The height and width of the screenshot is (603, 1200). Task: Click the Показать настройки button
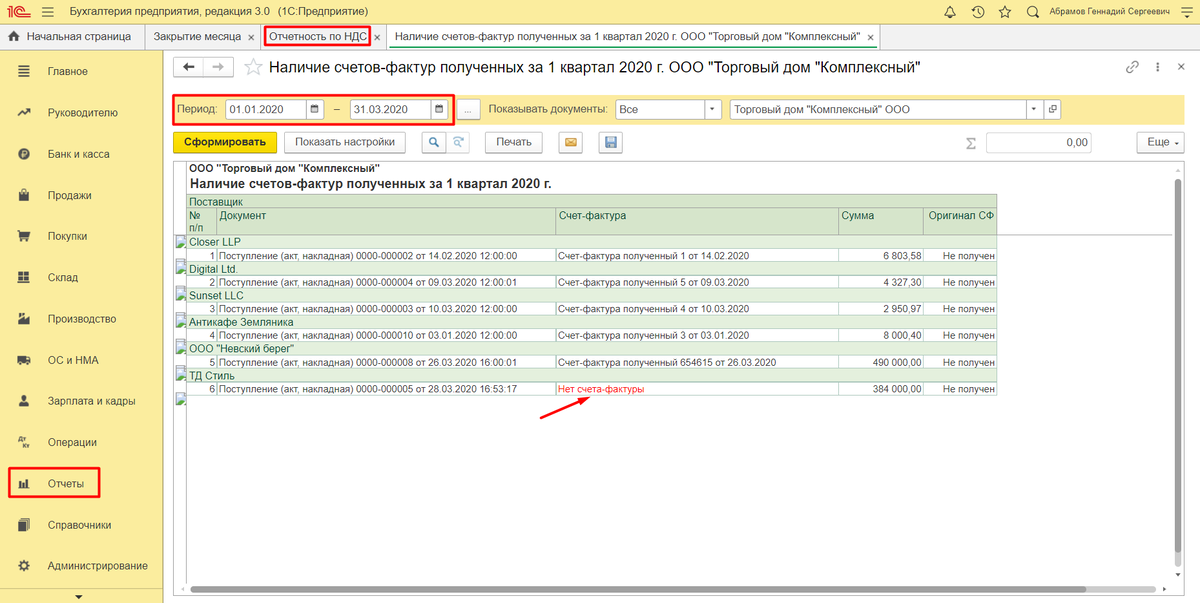pyautogui.click(x=346, y=142)
